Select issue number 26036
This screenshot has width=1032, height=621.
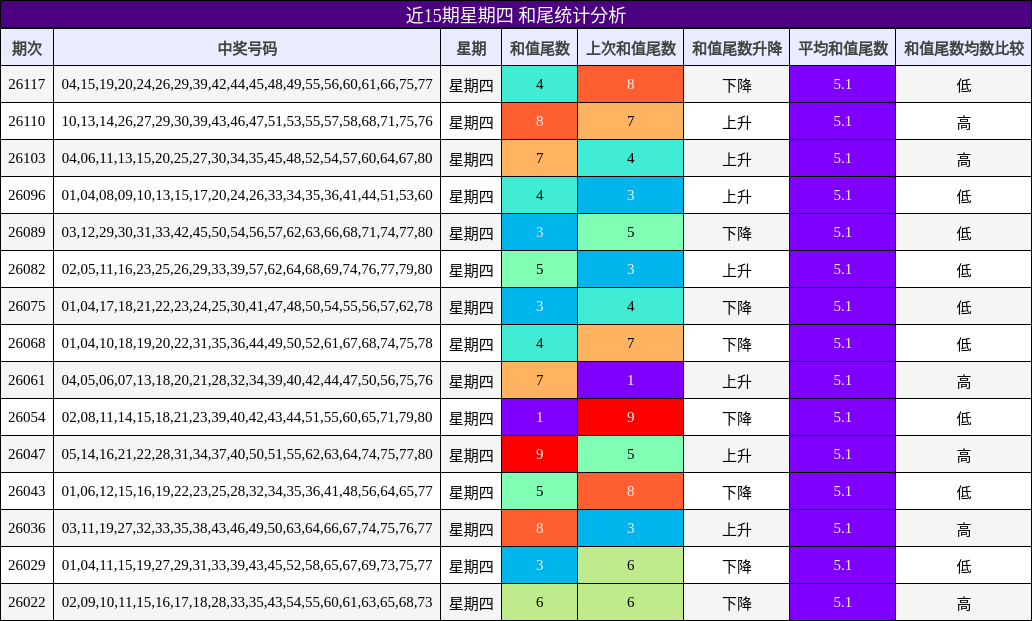pyautogui.click(x=27, y=528)
